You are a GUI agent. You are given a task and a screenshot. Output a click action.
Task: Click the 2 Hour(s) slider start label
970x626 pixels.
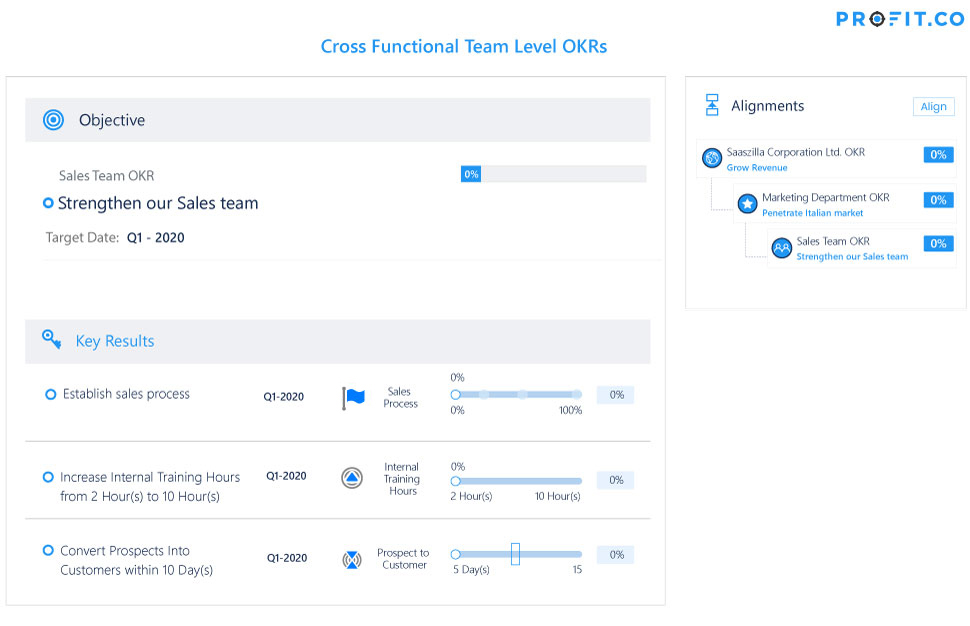coord(471,496)
